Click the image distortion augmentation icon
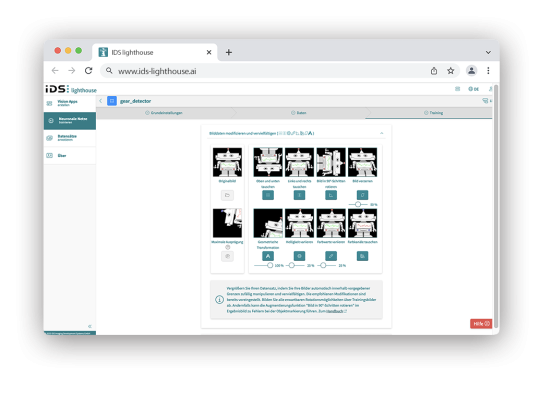 (362, 195)
